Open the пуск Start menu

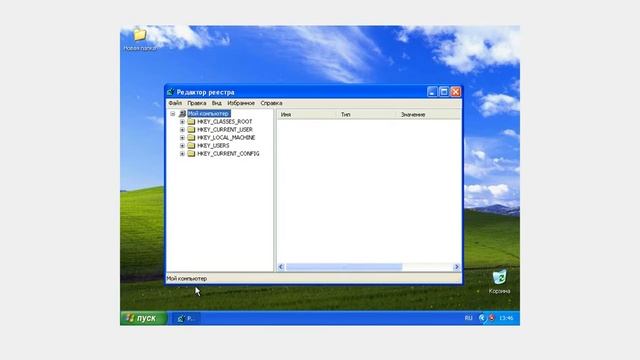click(144, 318)
